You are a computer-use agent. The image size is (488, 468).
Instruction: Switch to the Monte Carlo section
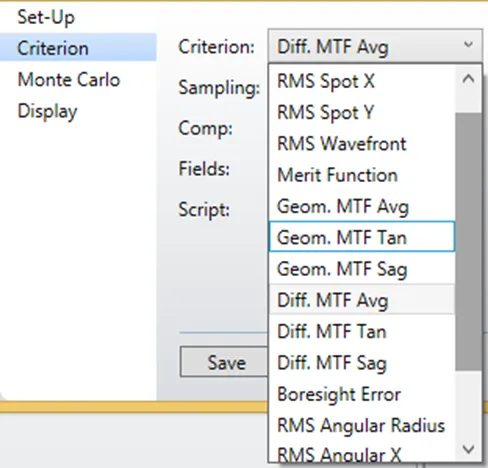[69, 79]
